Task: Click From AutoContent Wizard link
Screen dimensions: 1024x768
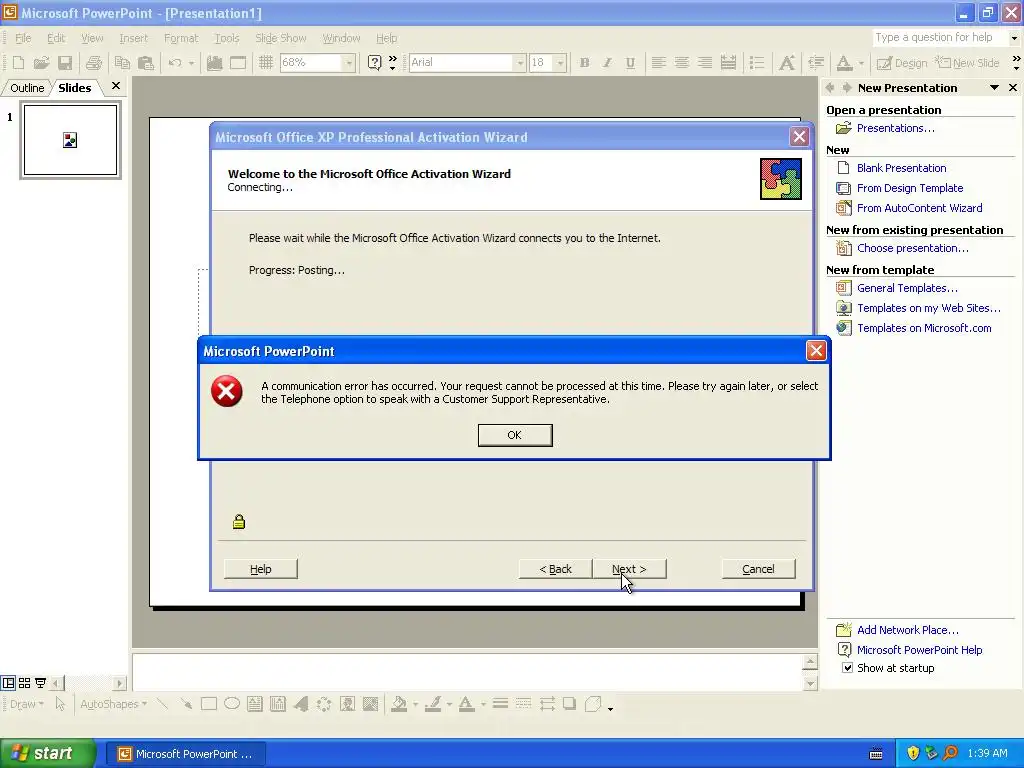Action: [x=920, y=208]
